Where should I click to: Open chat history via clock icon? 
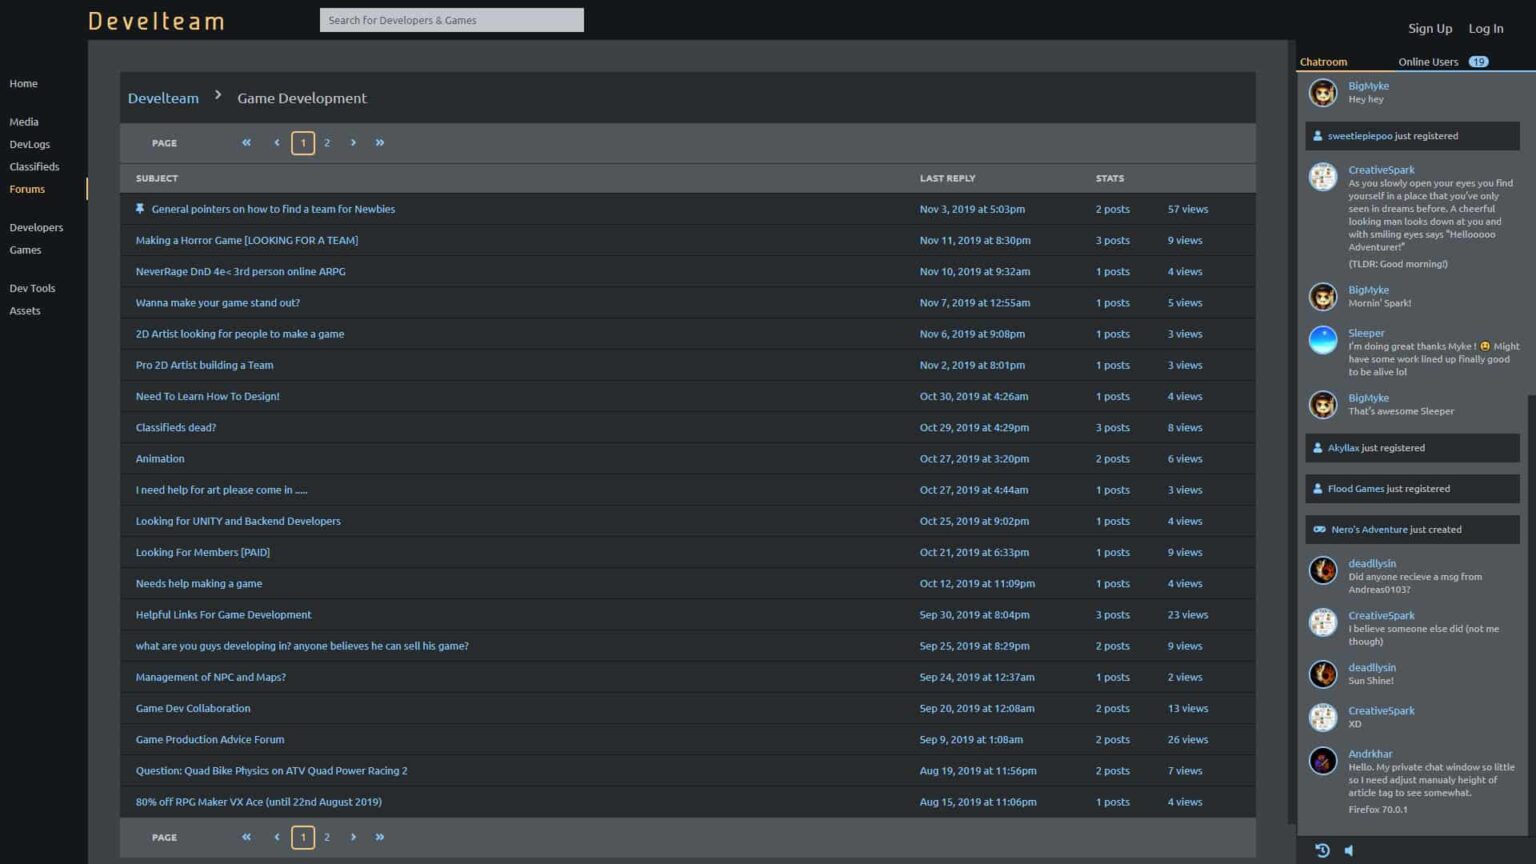(x=1322, y=849)
